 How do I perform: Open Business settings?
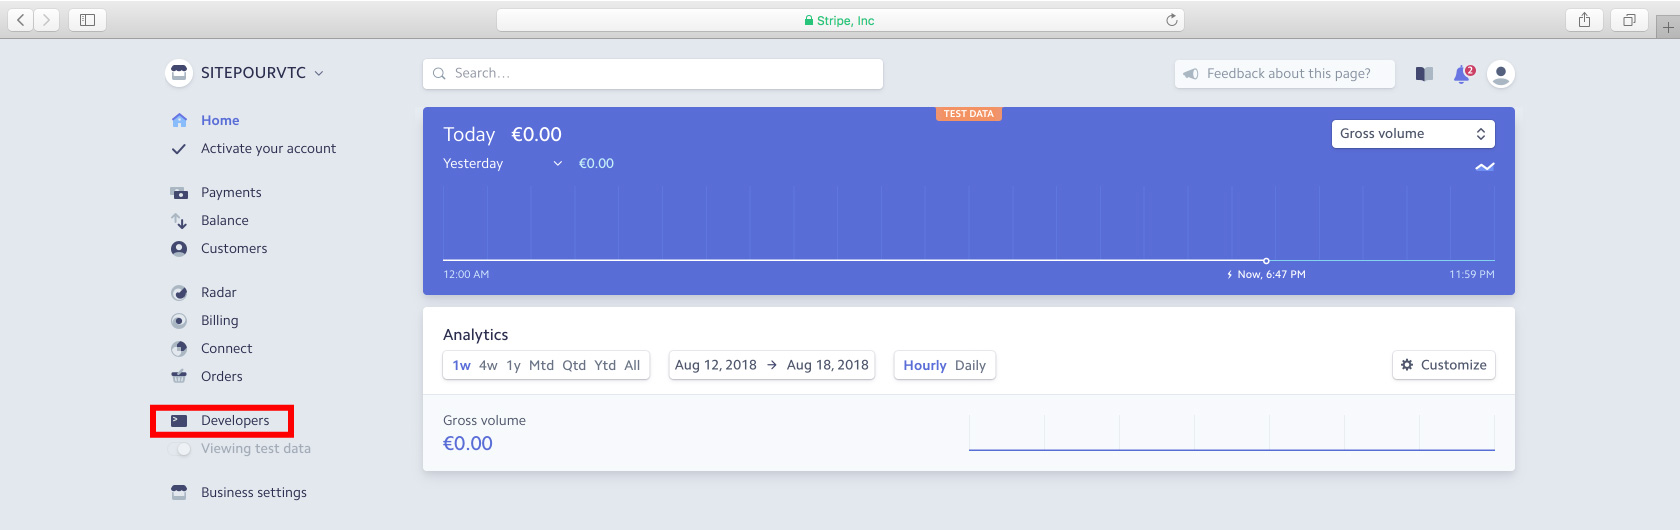254,492
